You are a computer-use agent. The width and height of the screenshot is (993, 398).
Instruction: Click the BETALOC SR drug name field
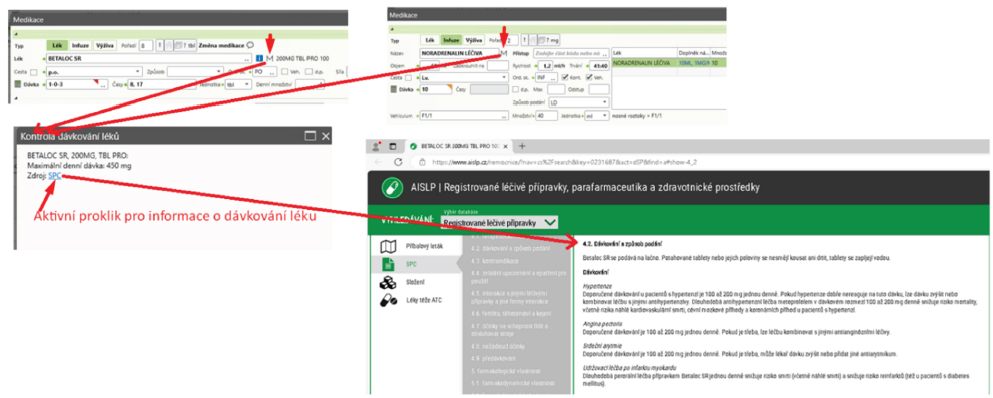[x=149, y=58]
